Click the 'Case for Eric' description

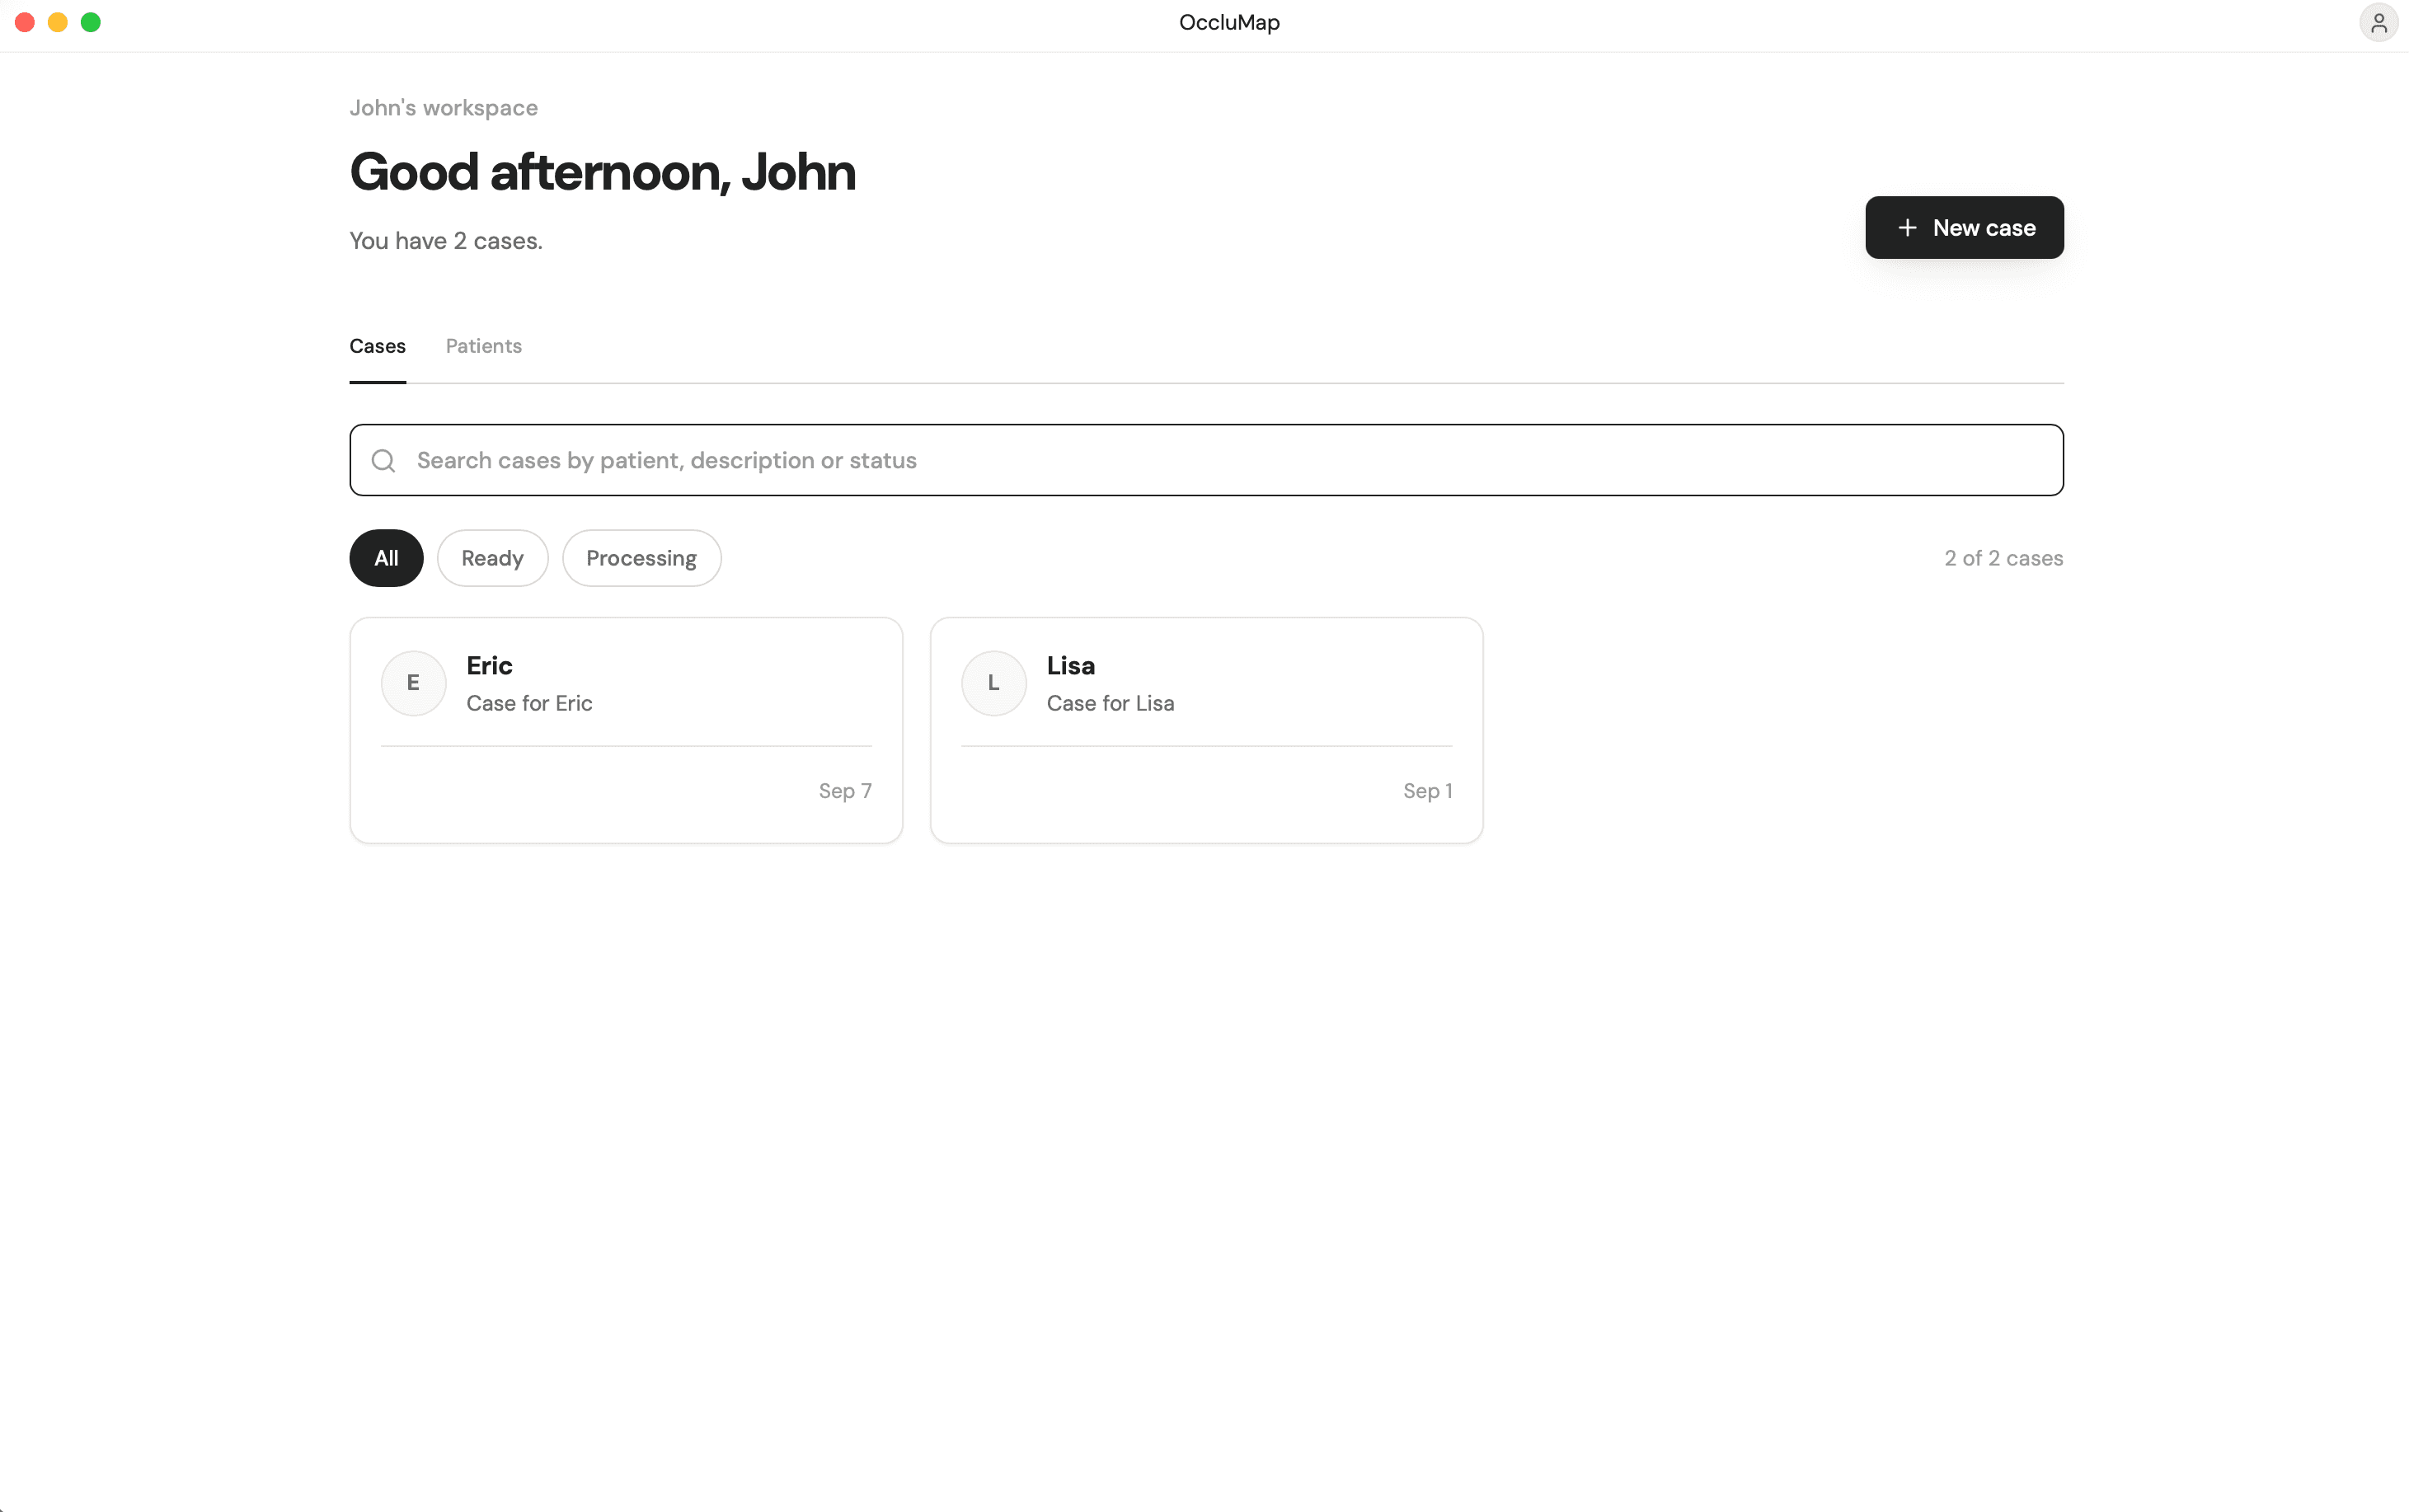pos(529,703)
